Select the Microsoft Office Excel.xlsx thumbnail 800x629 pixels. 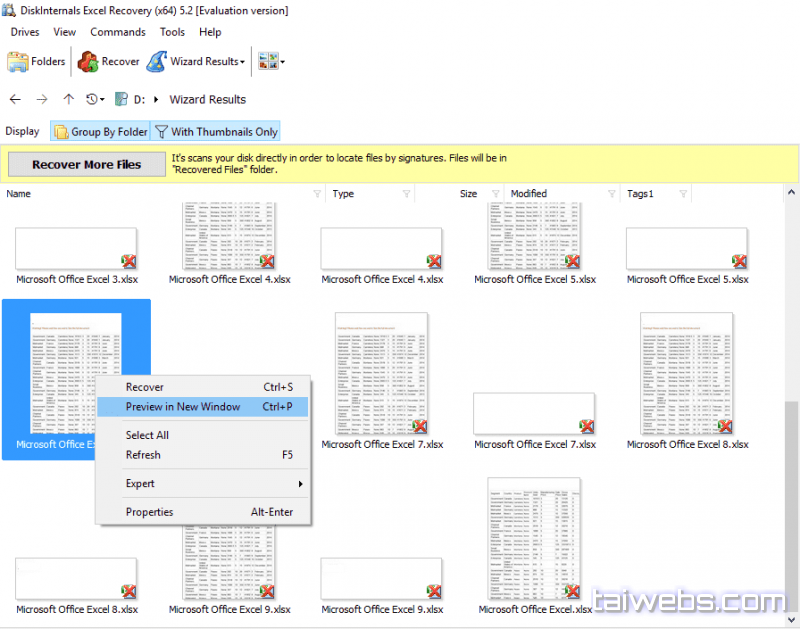click(x=534, y=538)
